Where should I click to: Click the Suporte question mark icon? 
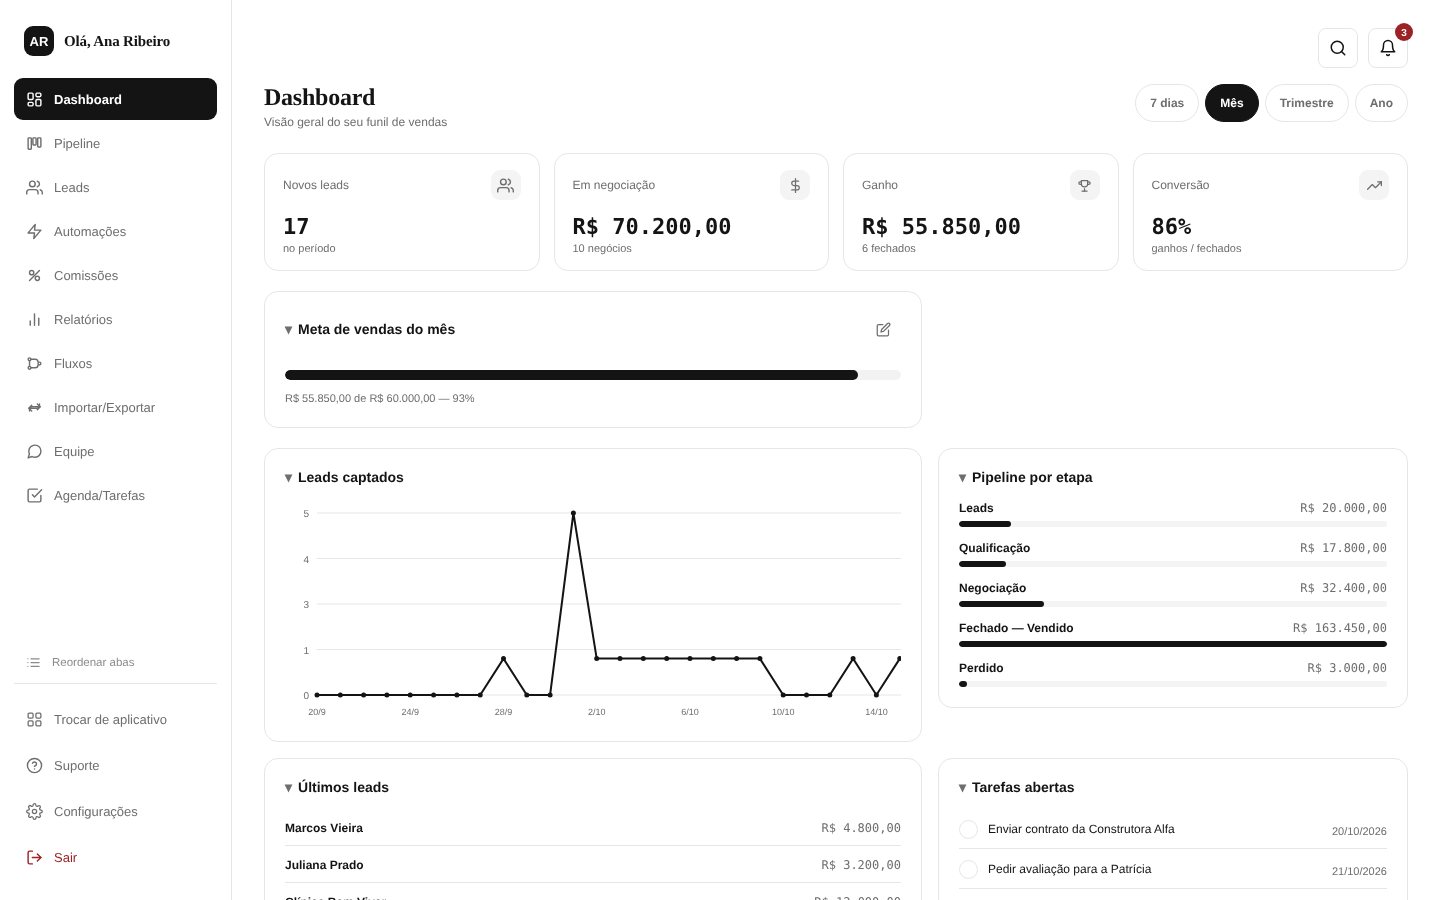click(34, 765)
